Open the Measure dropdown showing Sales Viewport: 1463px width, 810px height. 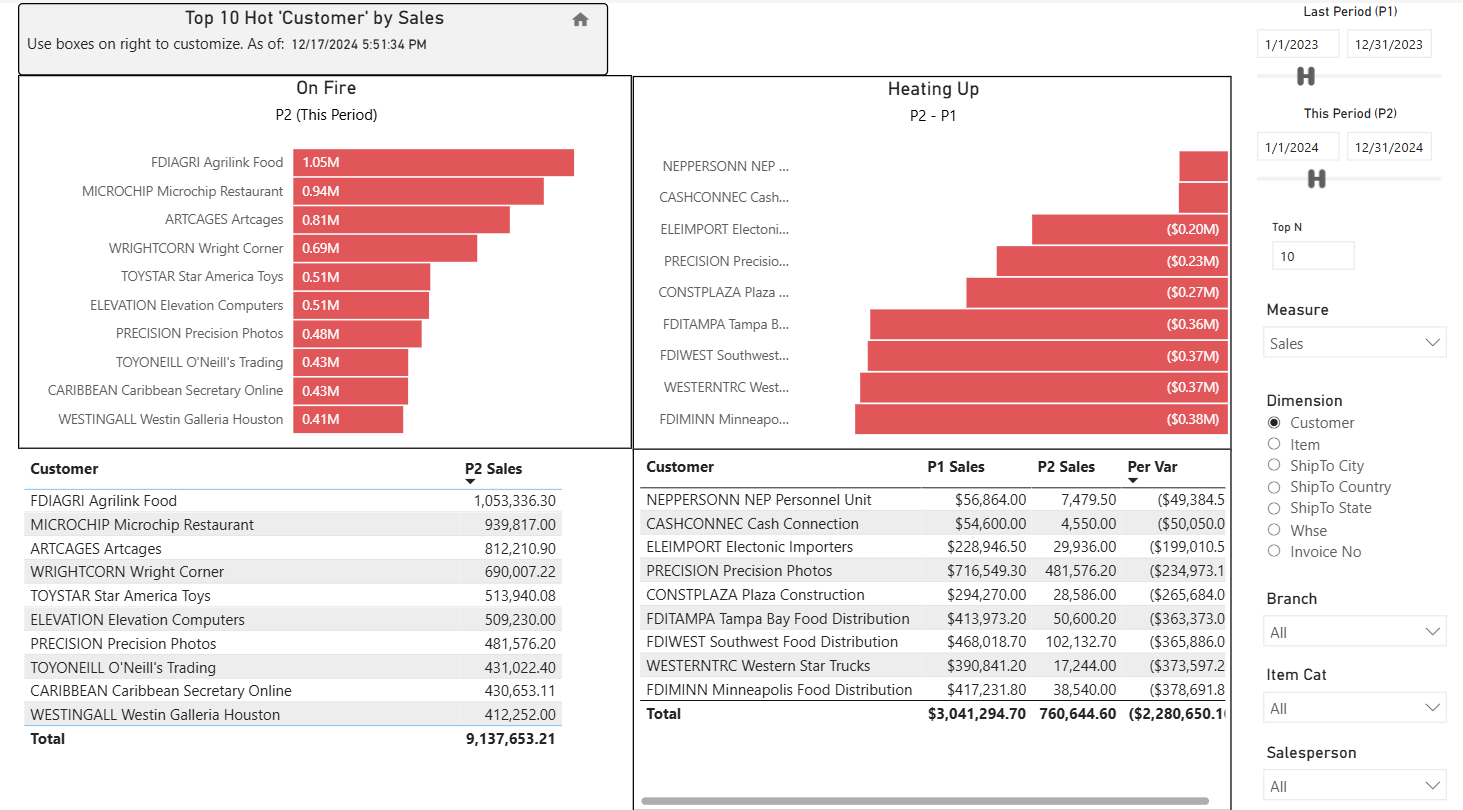click(x=1355, y=343)
